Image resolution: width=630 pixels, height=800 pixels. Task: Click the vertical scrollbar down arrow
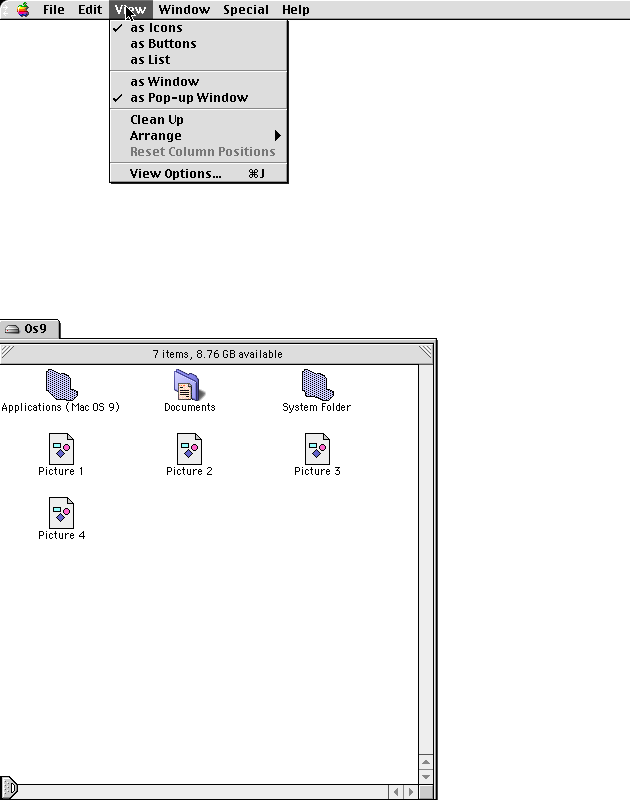pyautogui.click(x=426, y=777)
